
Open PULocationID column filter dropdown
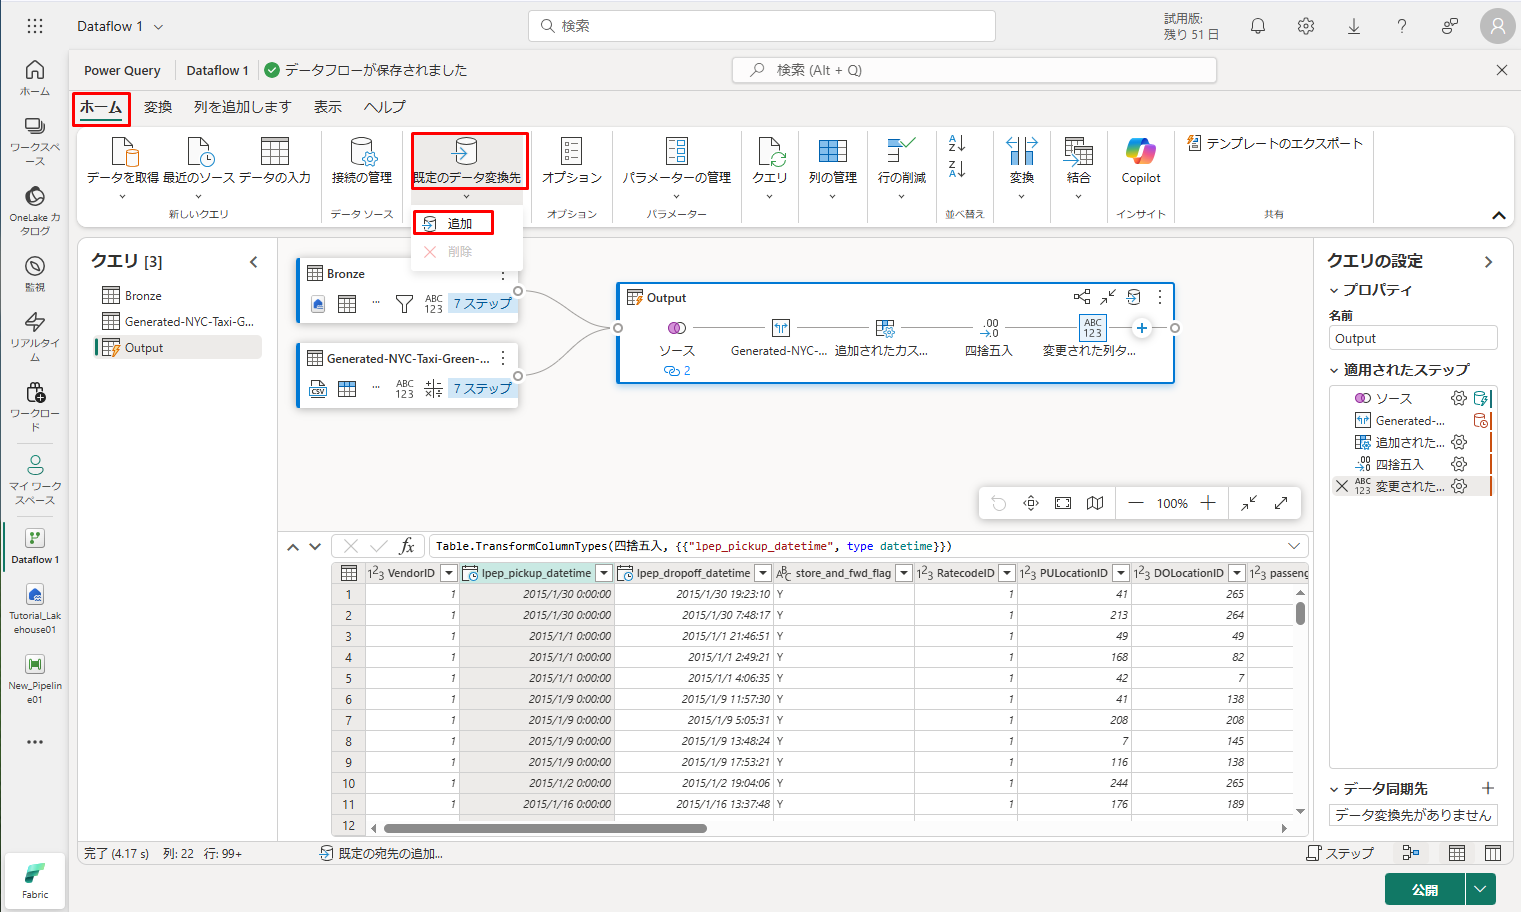pyautogui.click(x=1121, y=573)
